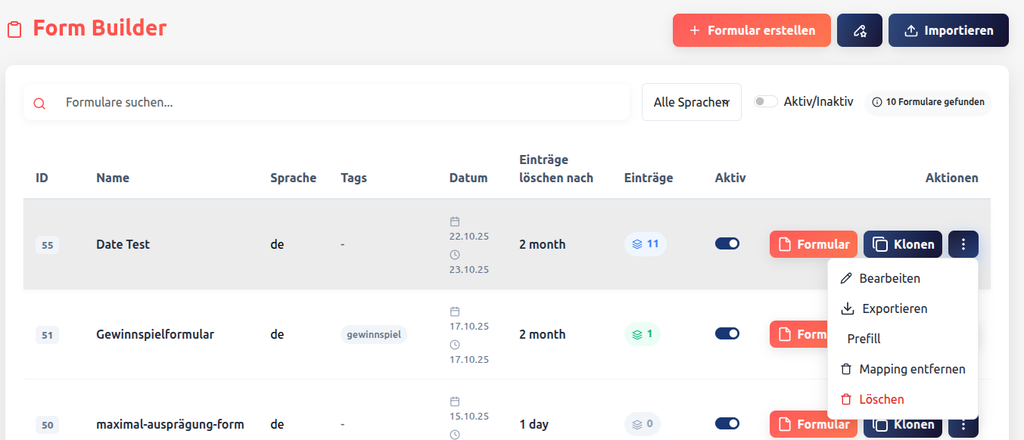Click the ID badge 55
Screen dimensions: 1024x440
click(47, 245)
